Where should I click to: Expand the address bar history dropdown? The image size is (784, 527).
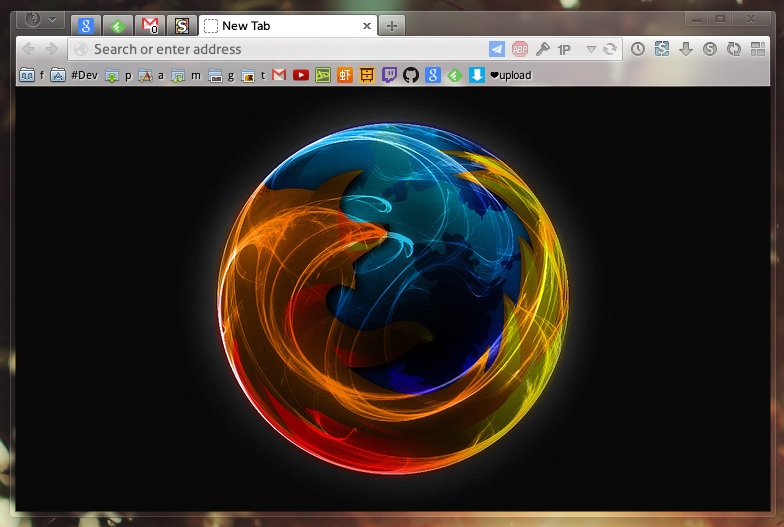(x=591, y=49)
